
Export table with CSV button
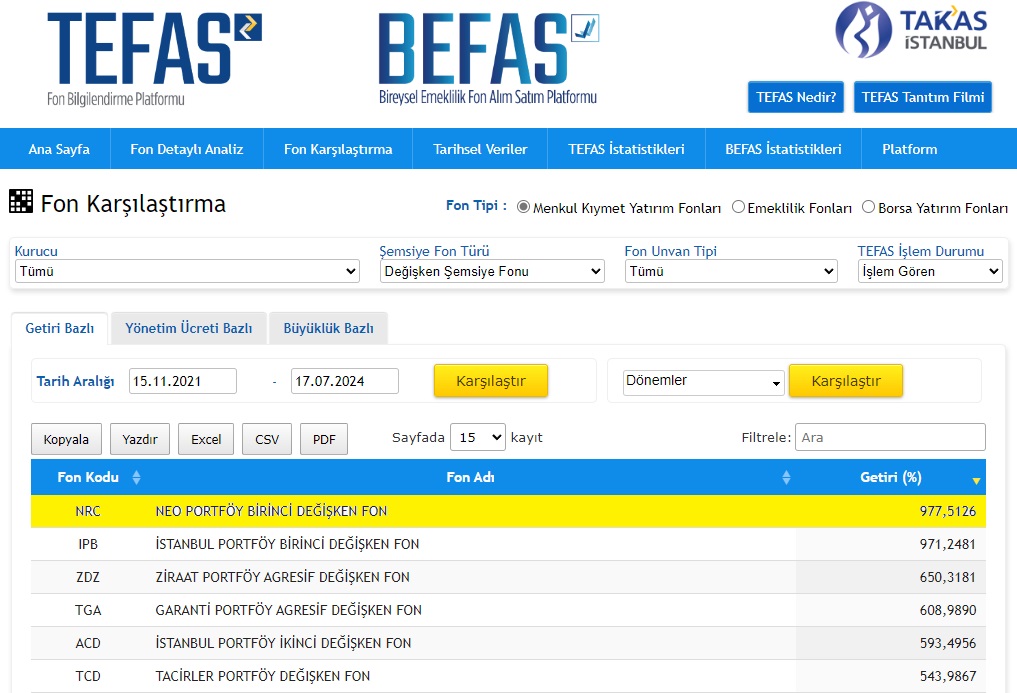coord(267,439)
